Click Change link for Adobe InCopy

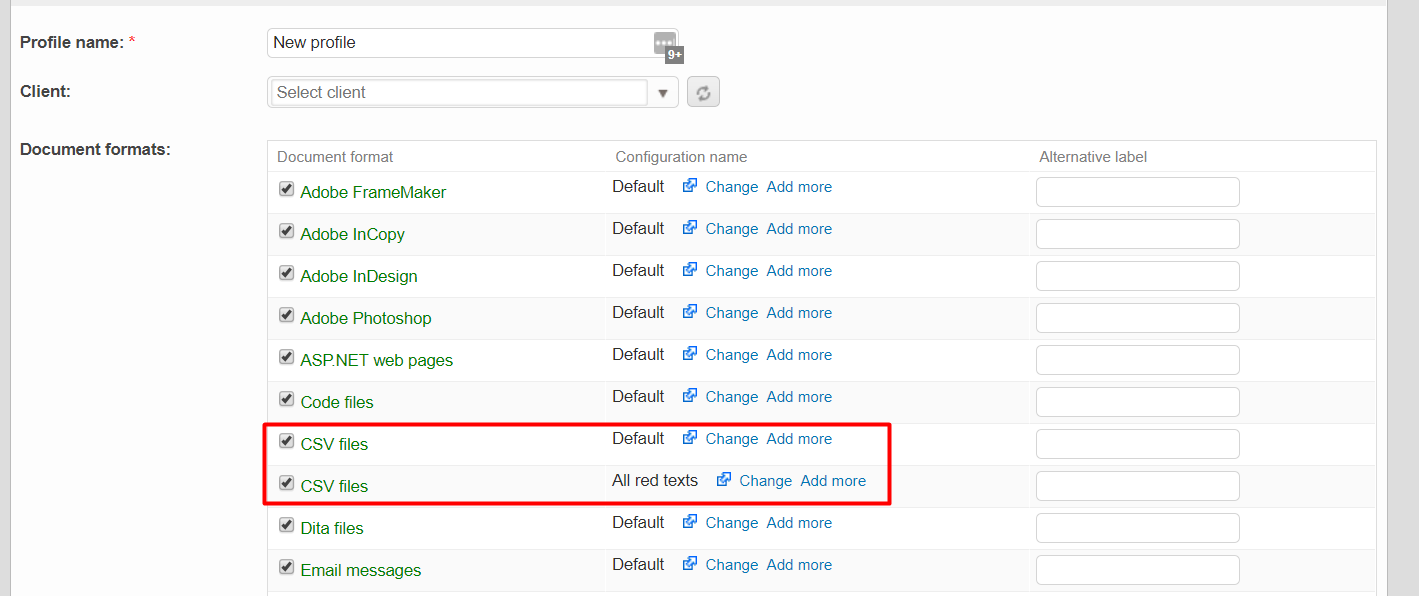731,229
